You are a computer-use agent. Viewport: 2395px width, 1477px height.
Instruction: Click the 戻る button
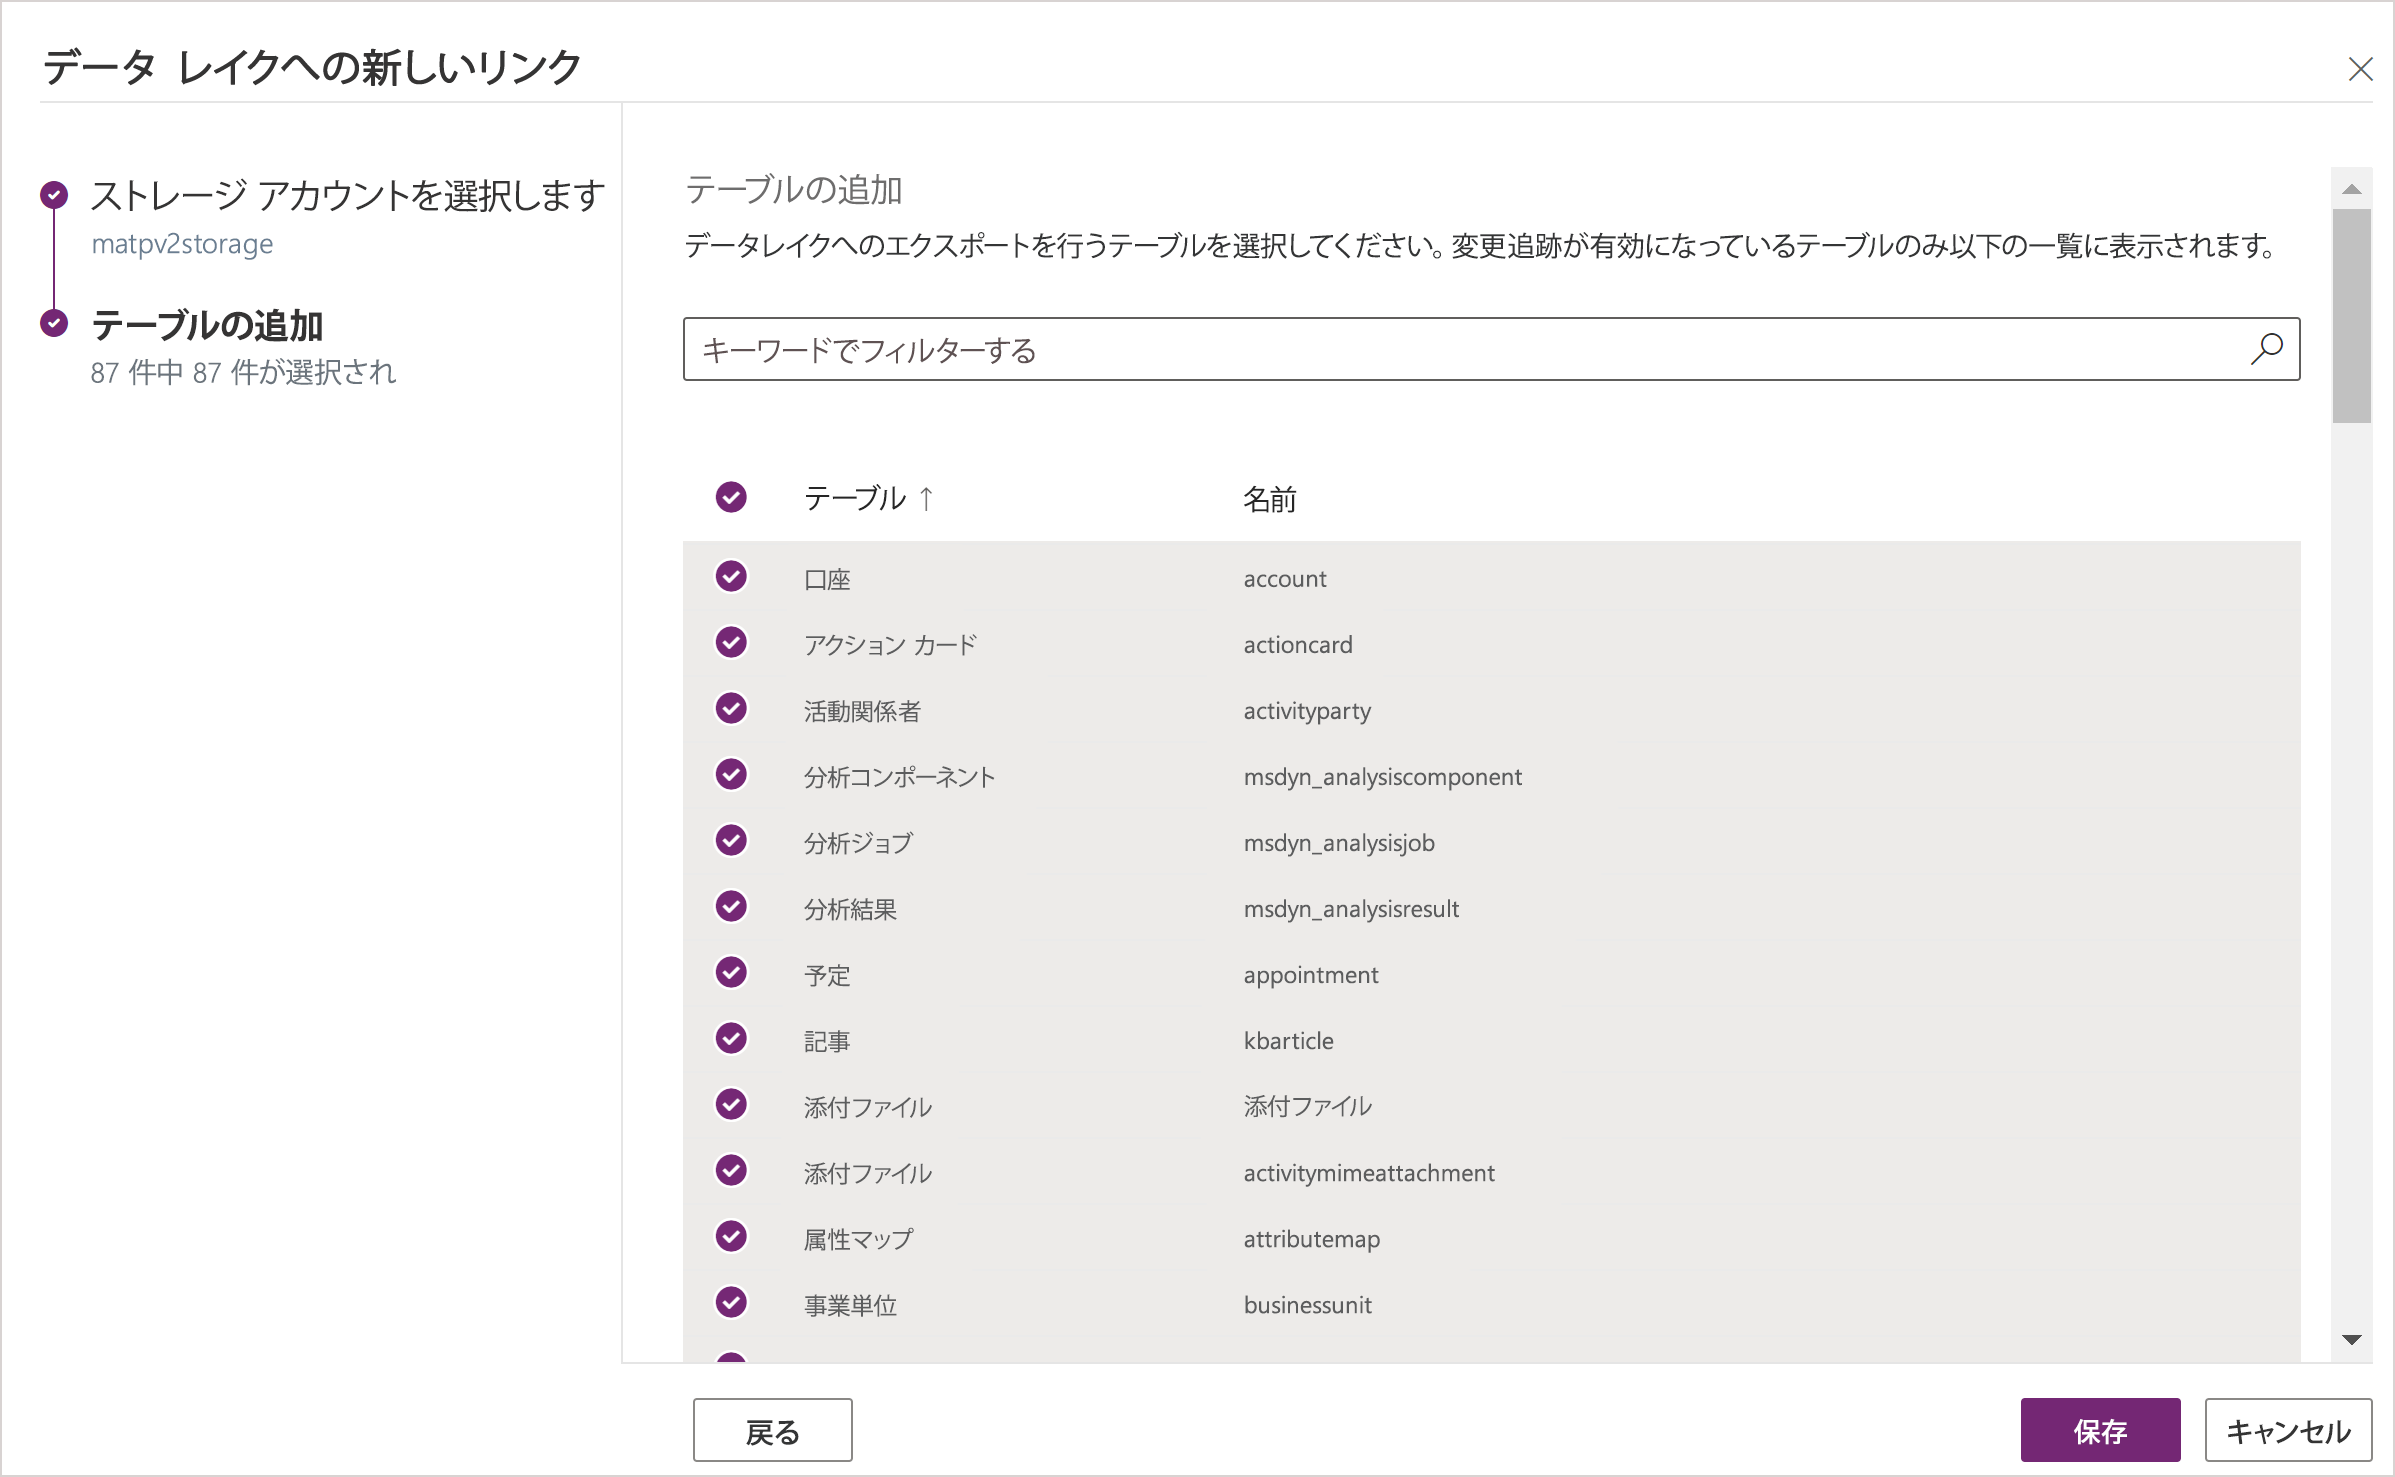tap(772, 1430)
